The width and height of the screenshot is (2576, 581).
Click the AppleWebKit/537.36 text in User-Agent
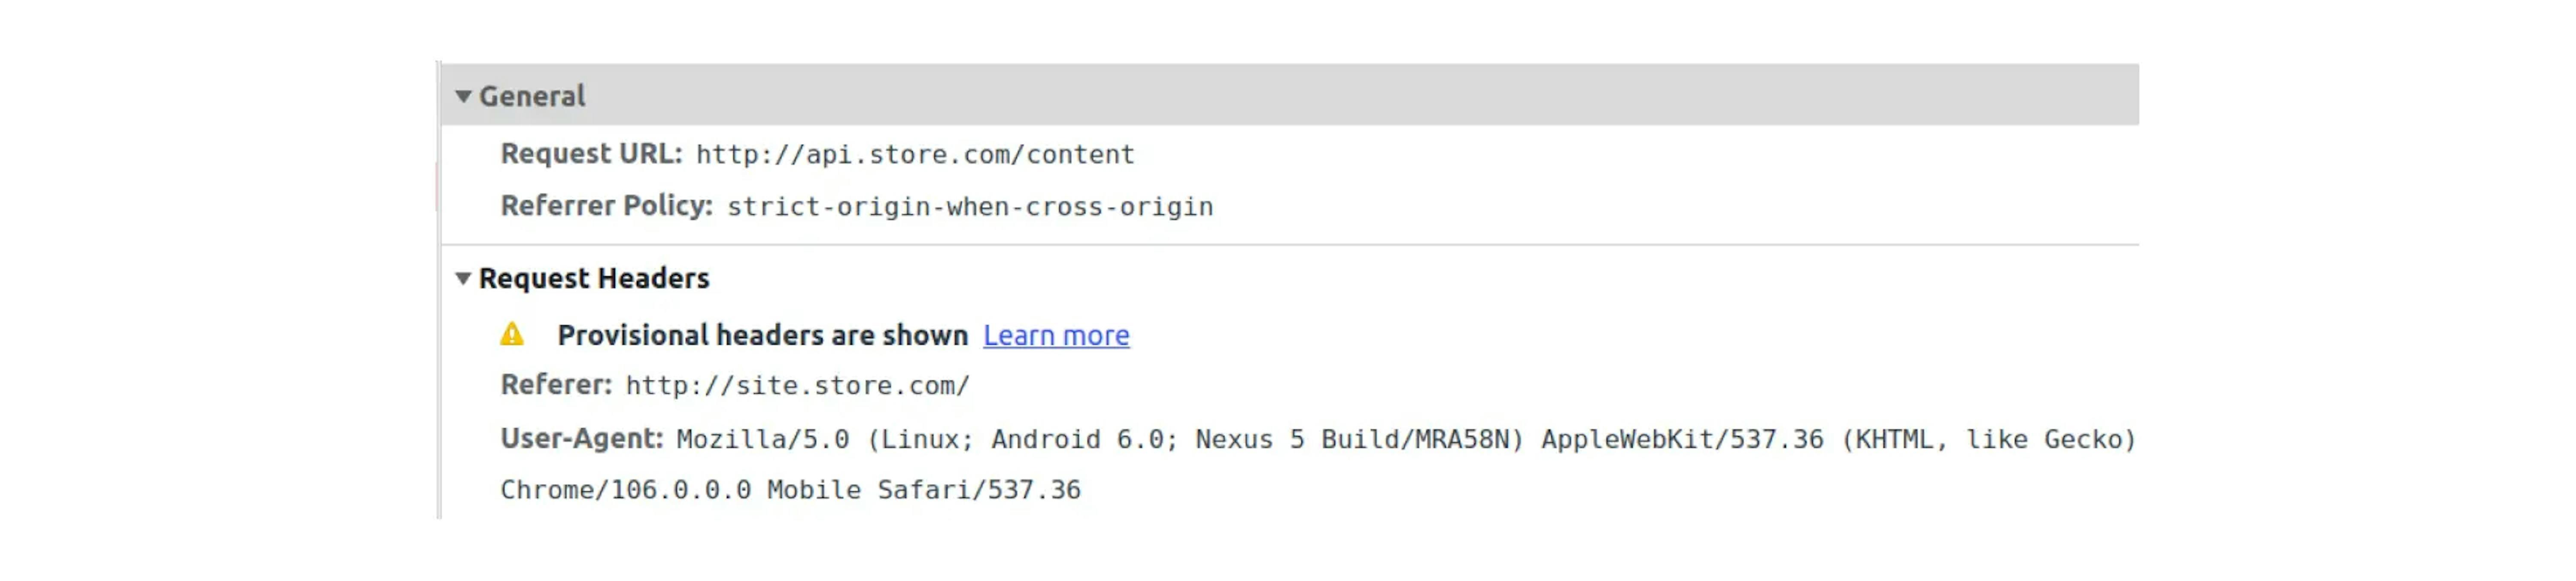(1682, 439)
